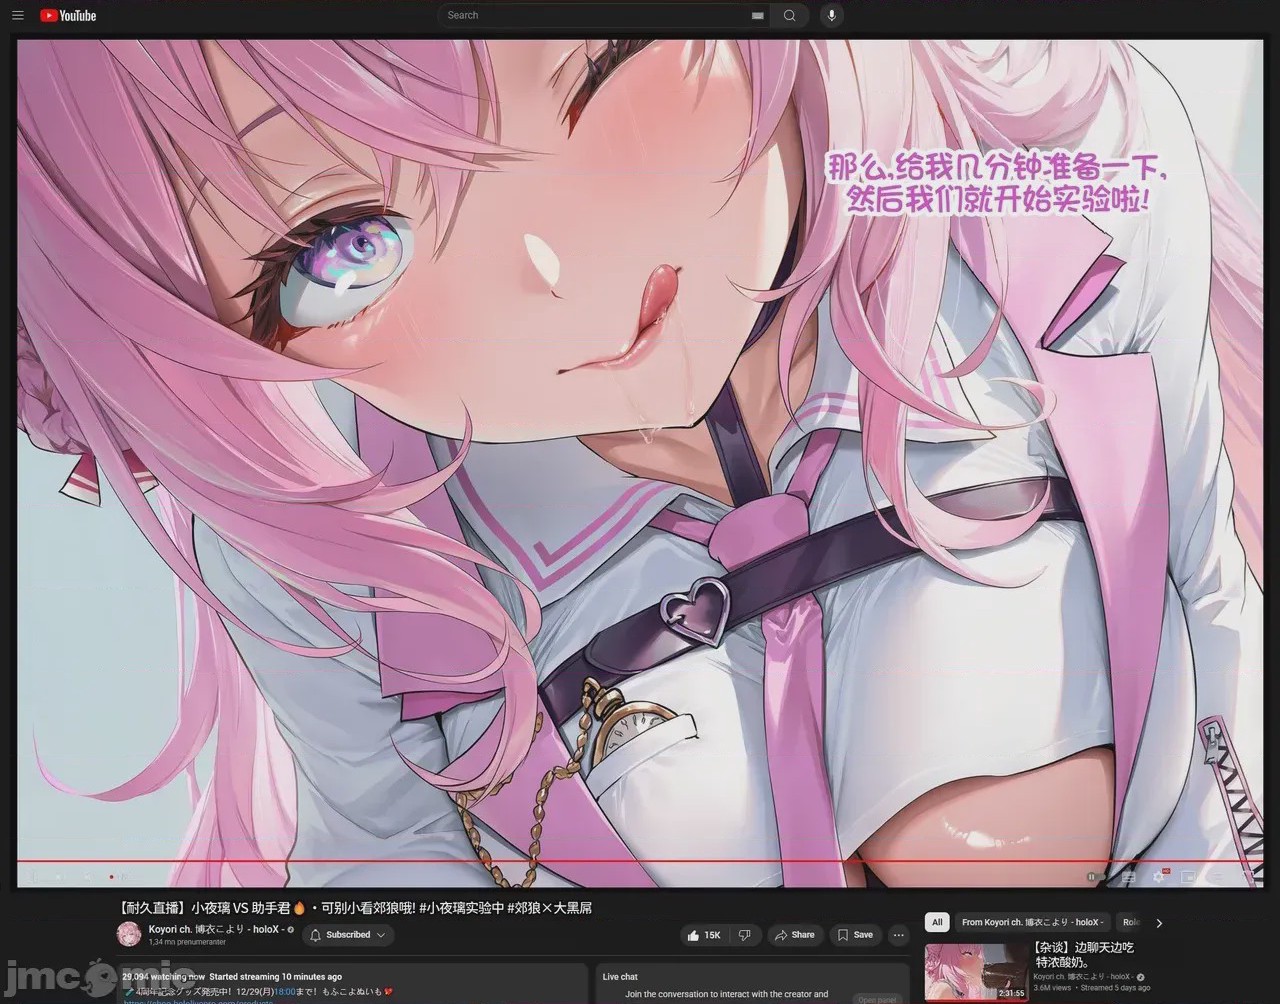This screenshot has width=1280, height=1004.
Task: Open the three-dot more actions menu
Action: 898,935
